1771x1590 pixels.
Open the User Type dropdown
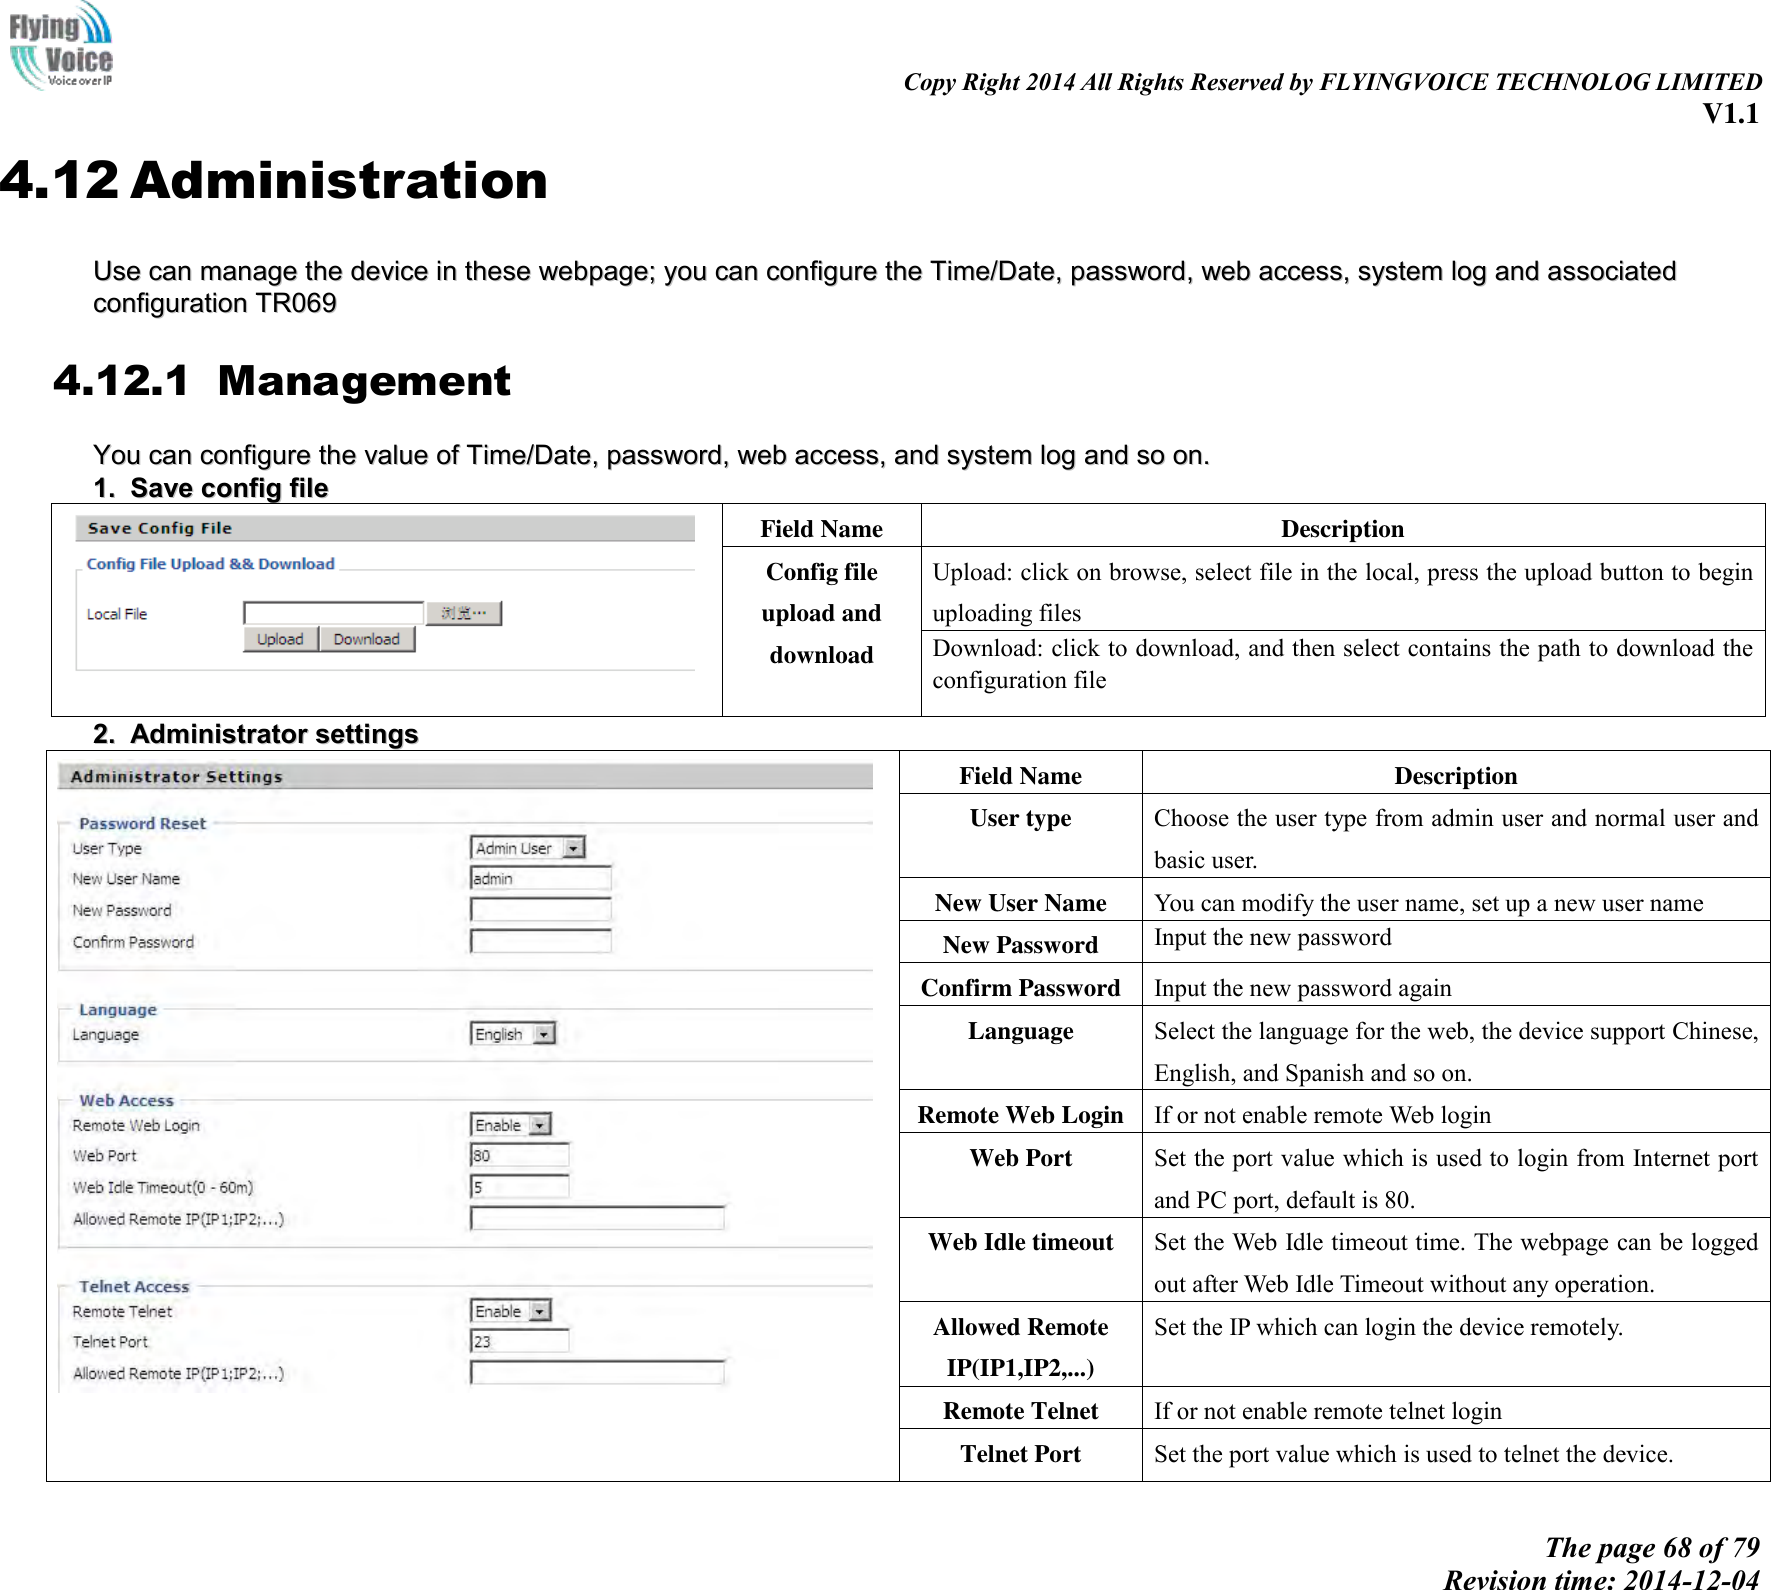point(528,848)
